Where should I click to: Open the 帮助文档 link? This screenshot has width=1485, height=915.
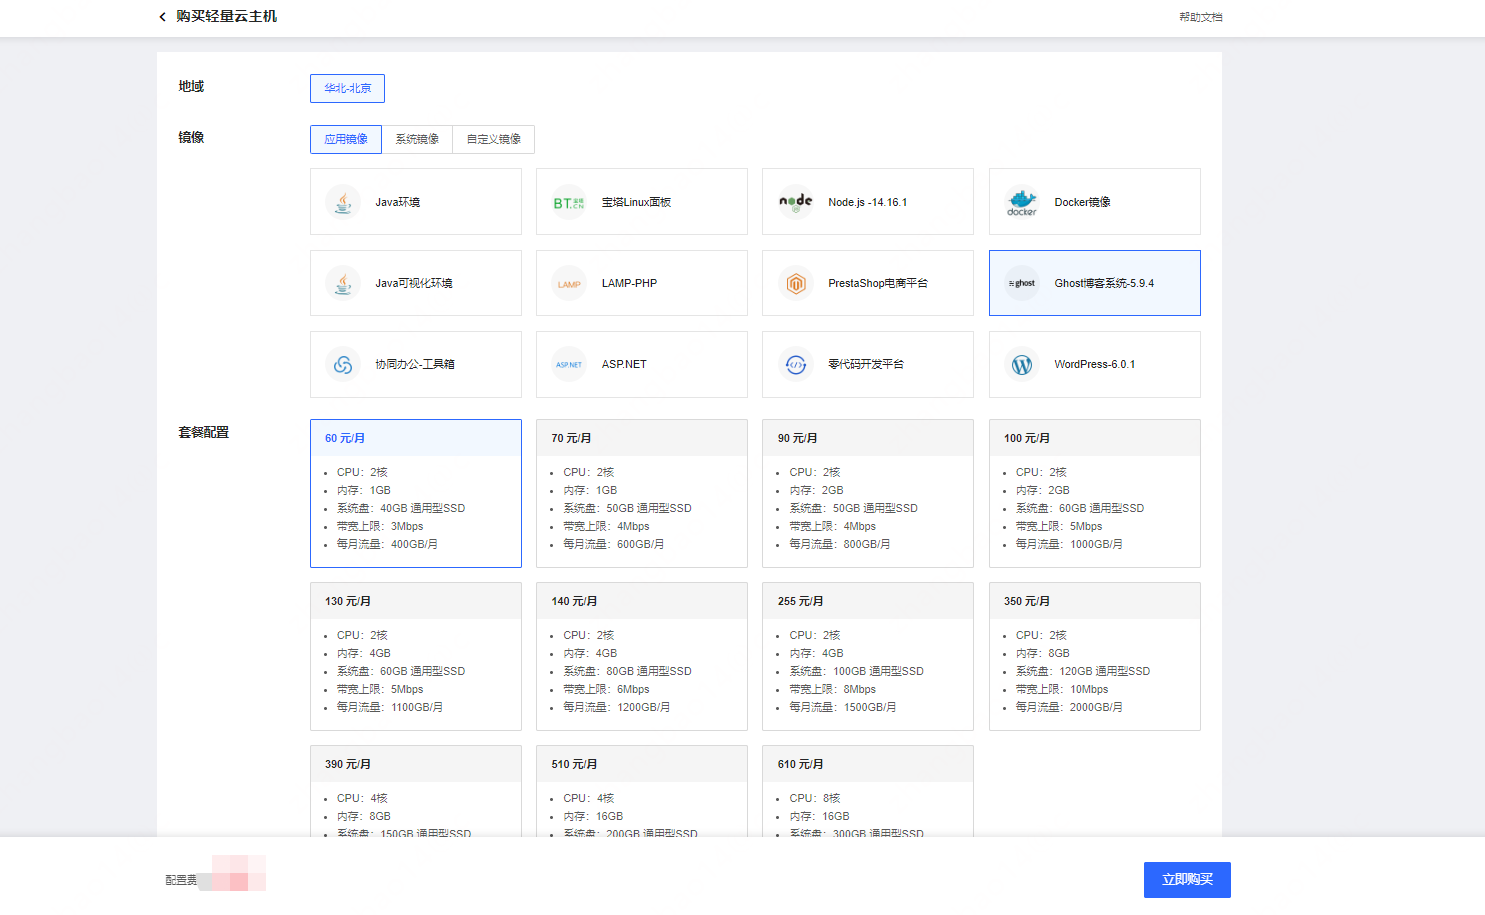click(1200, 17)
